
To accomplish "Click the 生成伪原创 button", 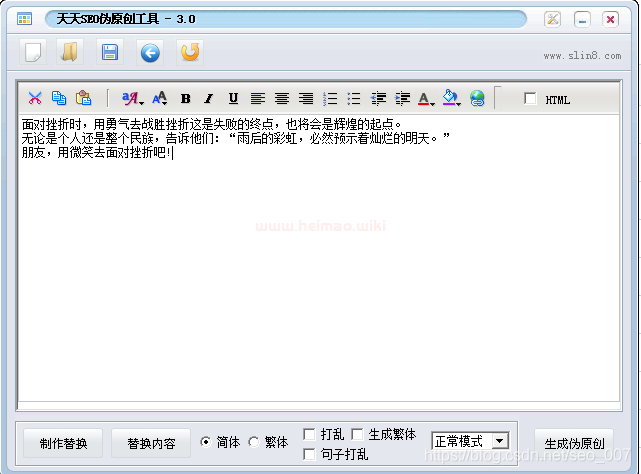I will pyautogui.click(x=574, y=443).
